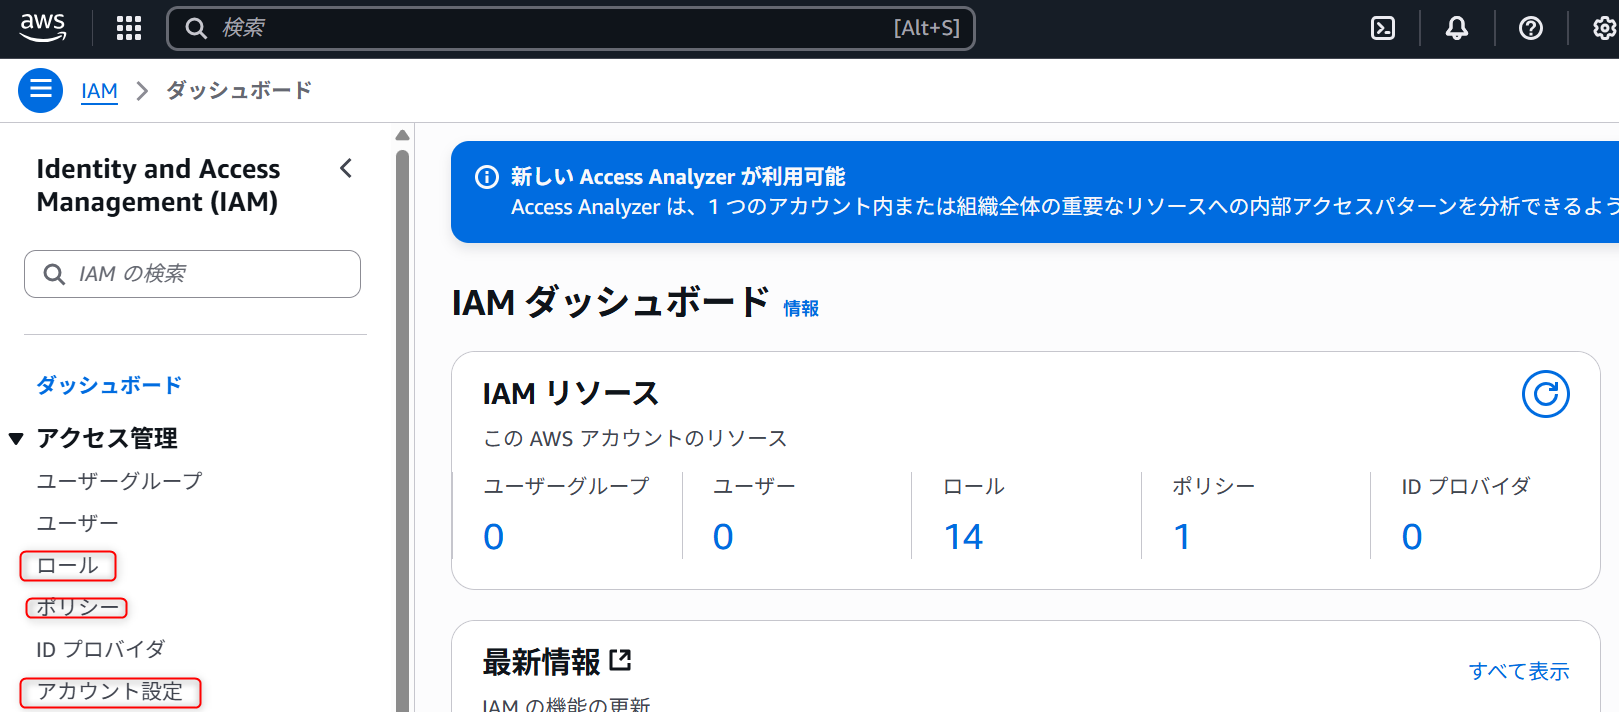Click the すべて表示 link
The width and height of the screenshot is (1619, 712).
tap(1519, 671)
